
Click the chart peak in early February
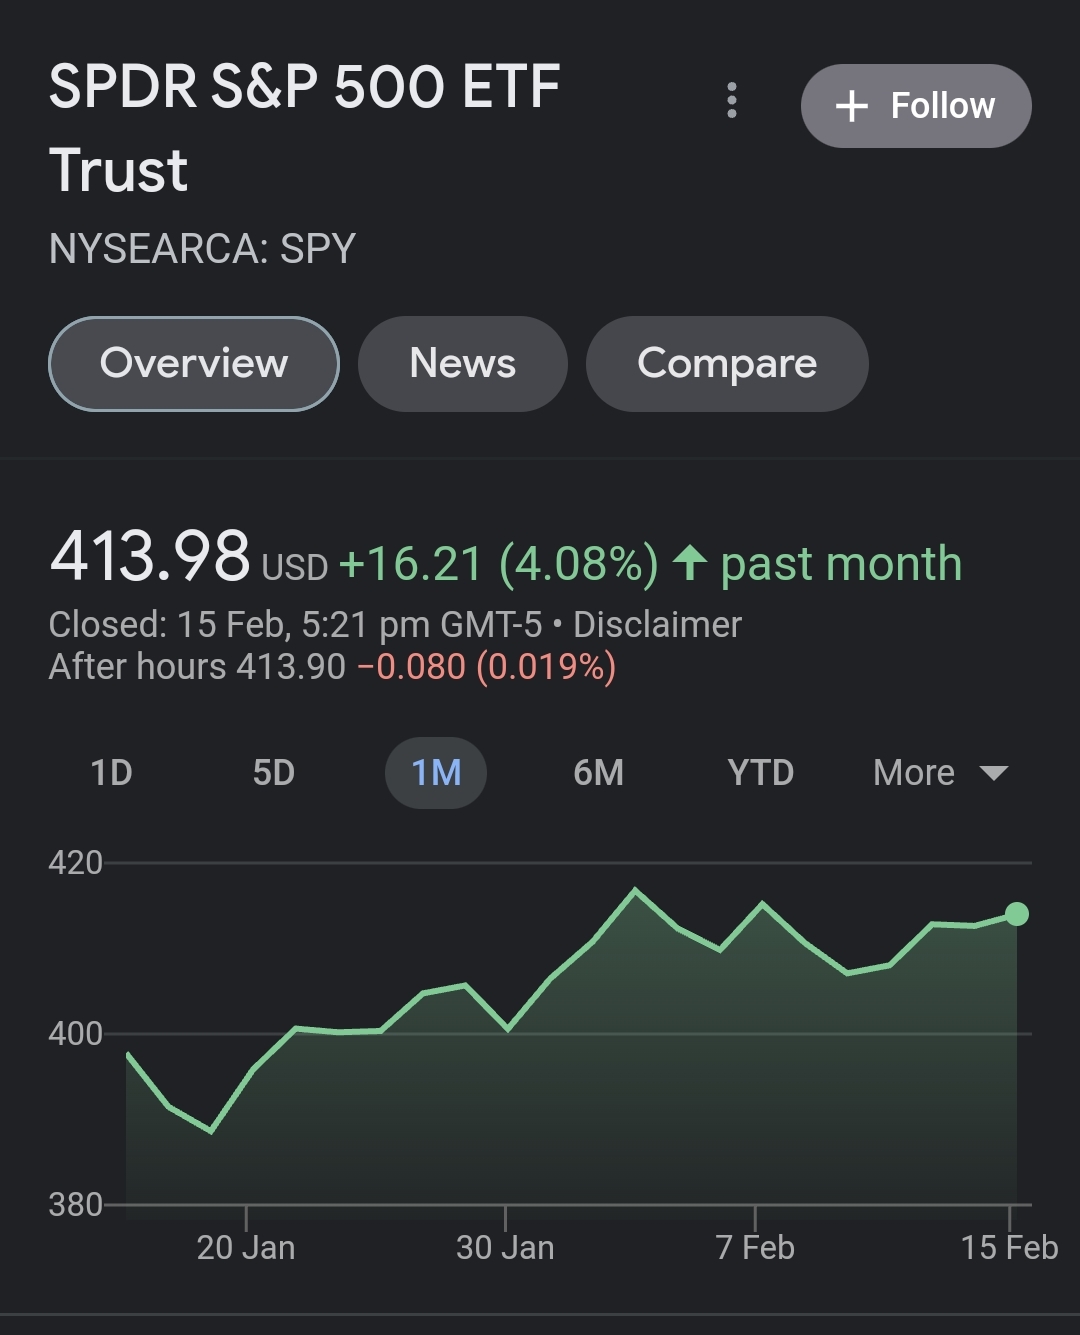coord(635,889)
